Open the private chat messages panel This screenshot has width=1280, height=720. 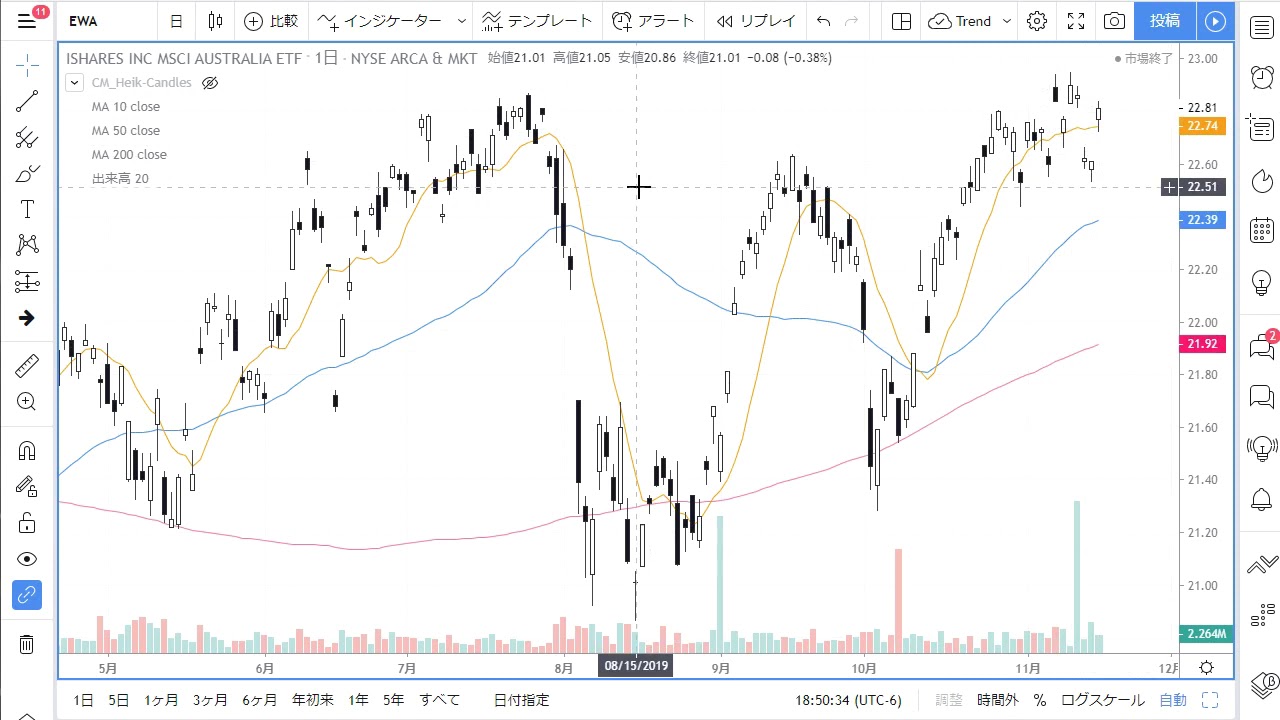point(1262,398)
